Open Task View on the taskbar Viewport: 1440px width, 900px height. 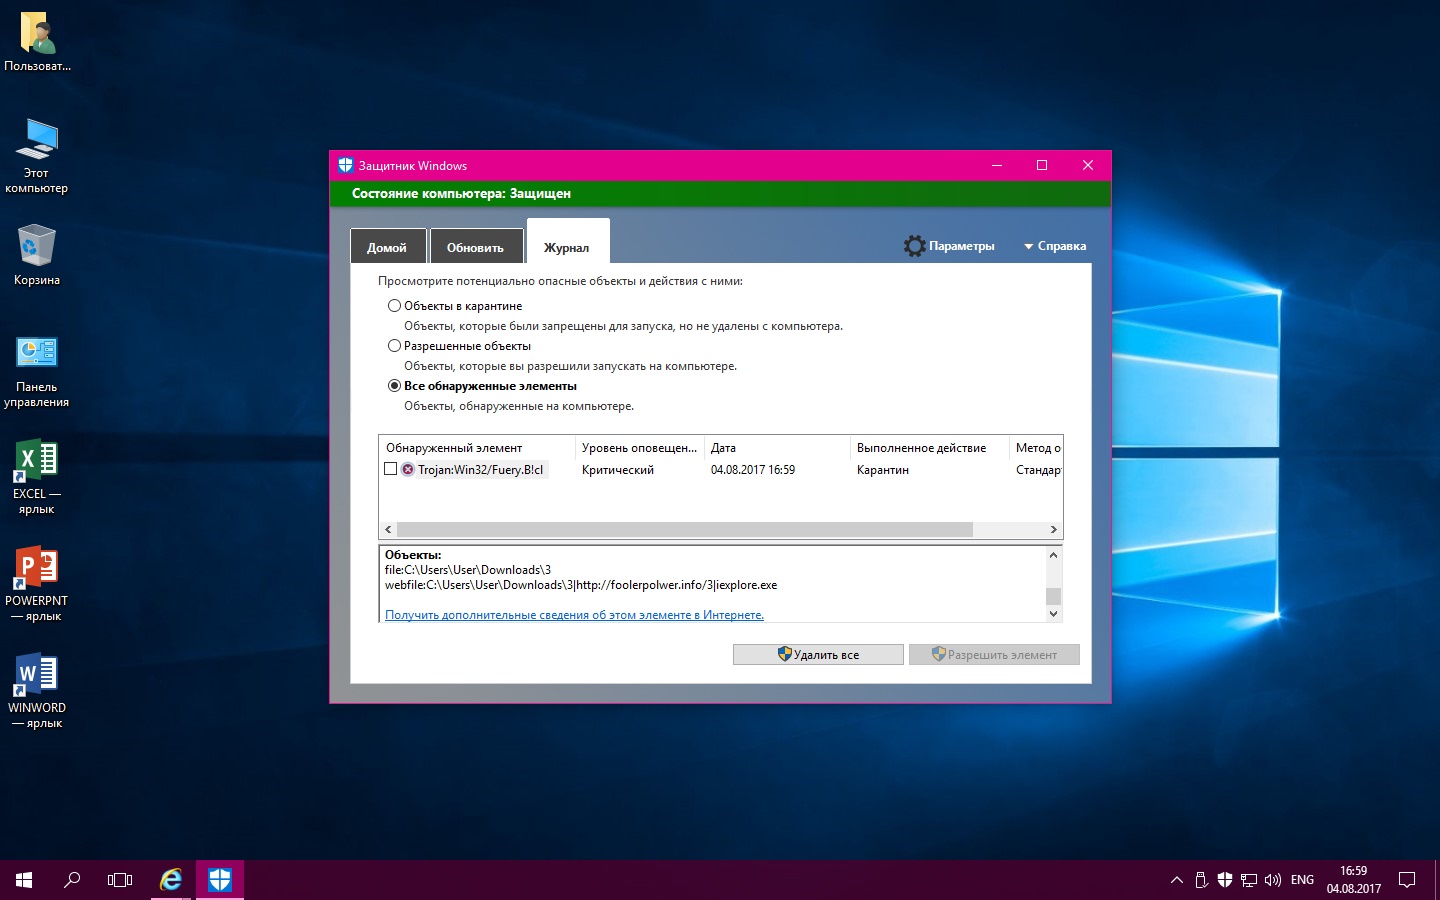point(120,880)
